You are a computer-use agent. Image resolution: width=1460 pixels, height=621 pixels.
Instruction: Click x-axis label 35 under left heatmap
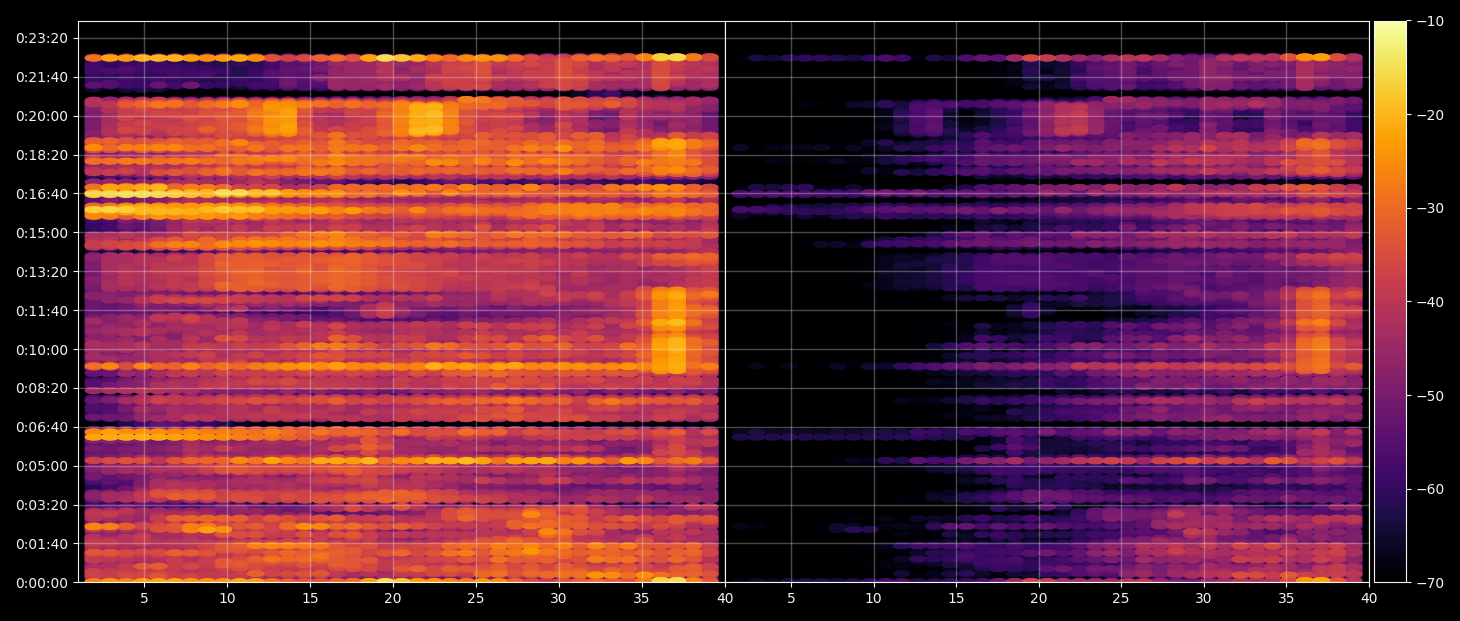tap(641, 599)
